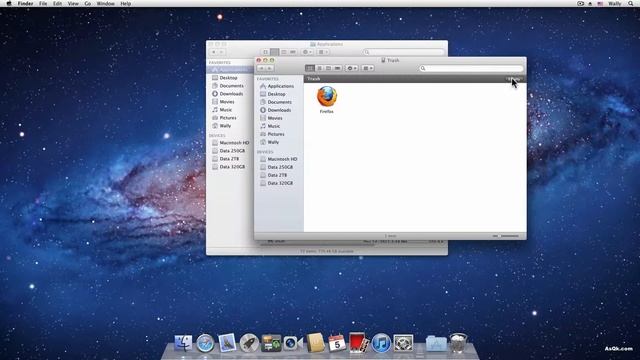
Task: Open Address Book in the Dock
Action: (x=315, y=343)
